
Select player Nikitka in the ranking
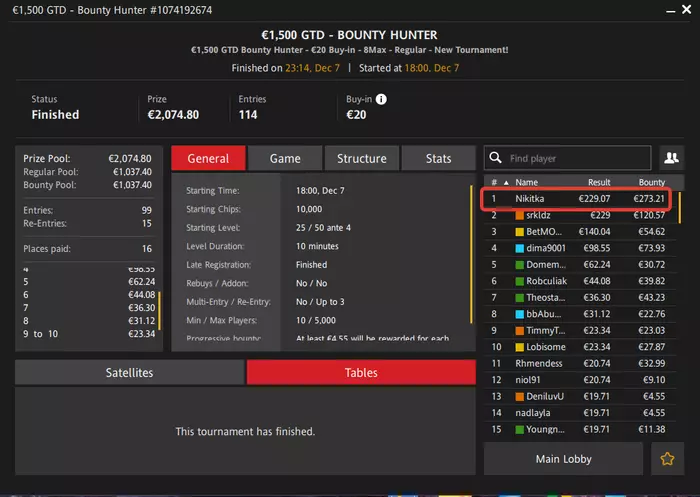click(x=579, y=199)
